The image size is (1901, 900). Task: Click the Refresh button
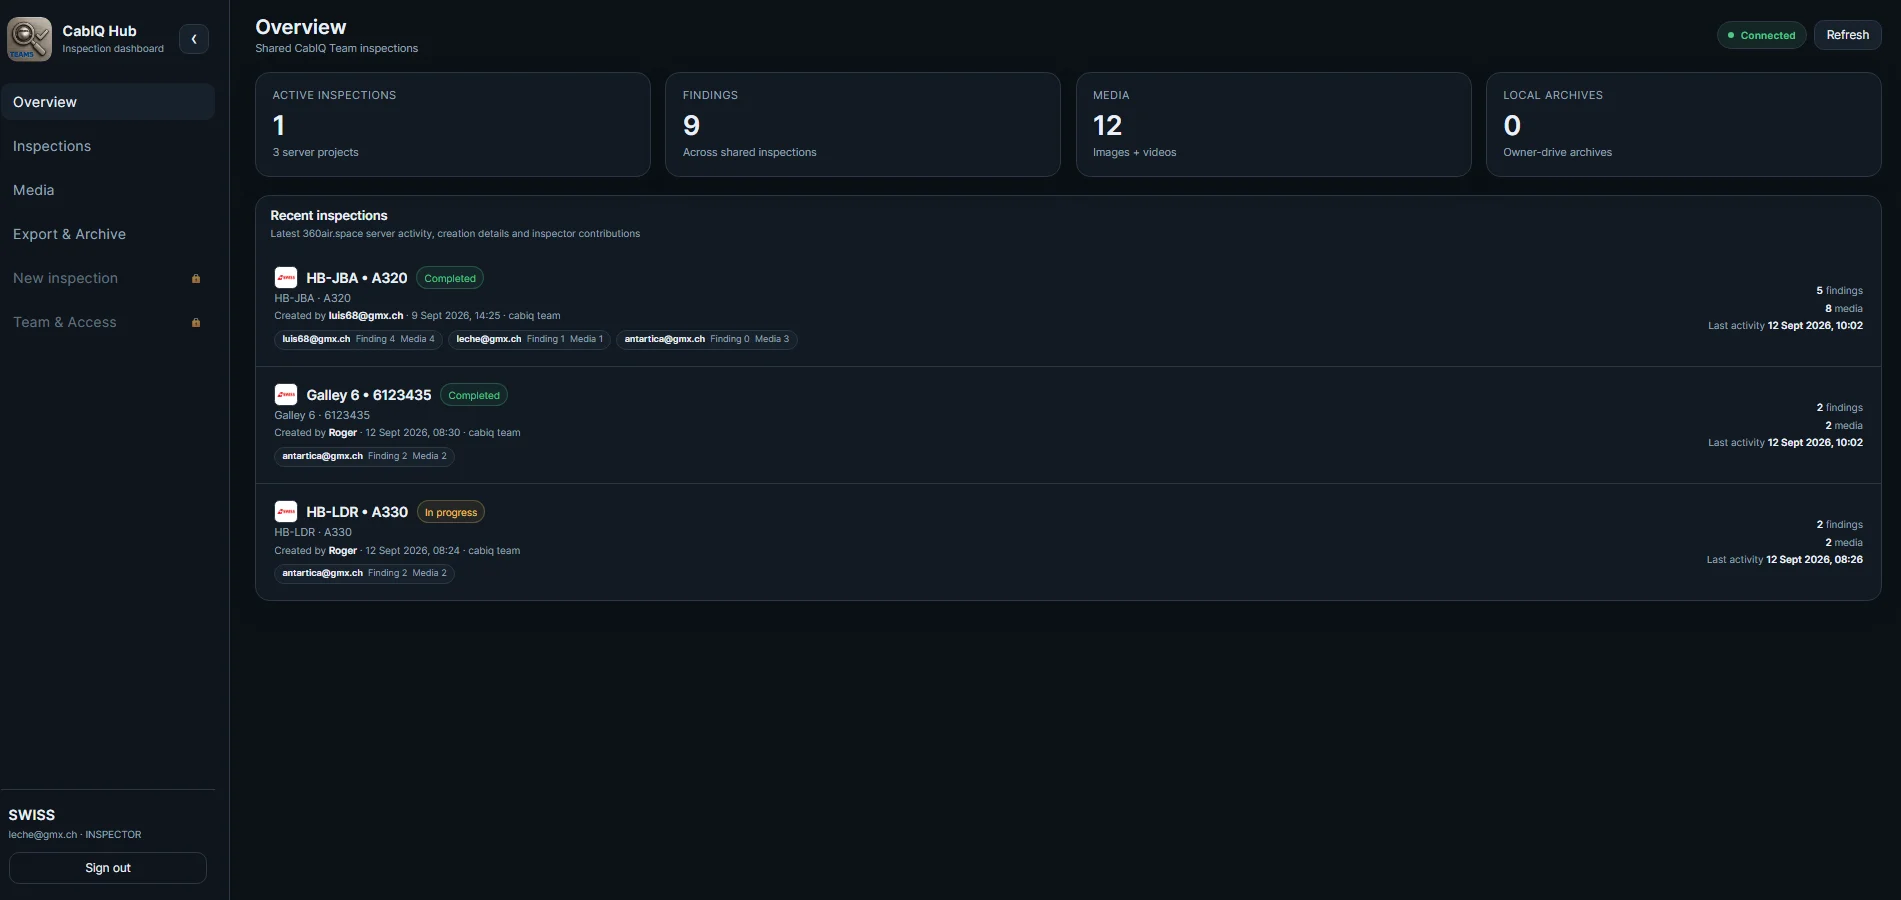(x=1847, y=35)
